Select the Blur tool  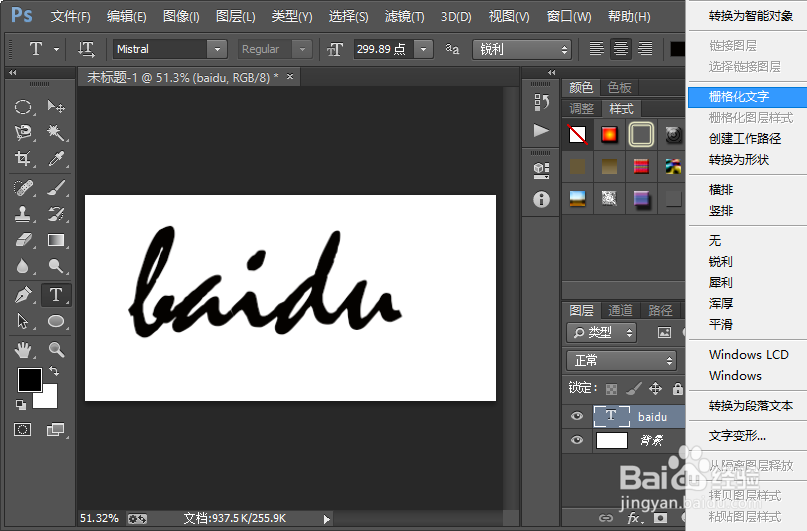[x=23, y=266]
